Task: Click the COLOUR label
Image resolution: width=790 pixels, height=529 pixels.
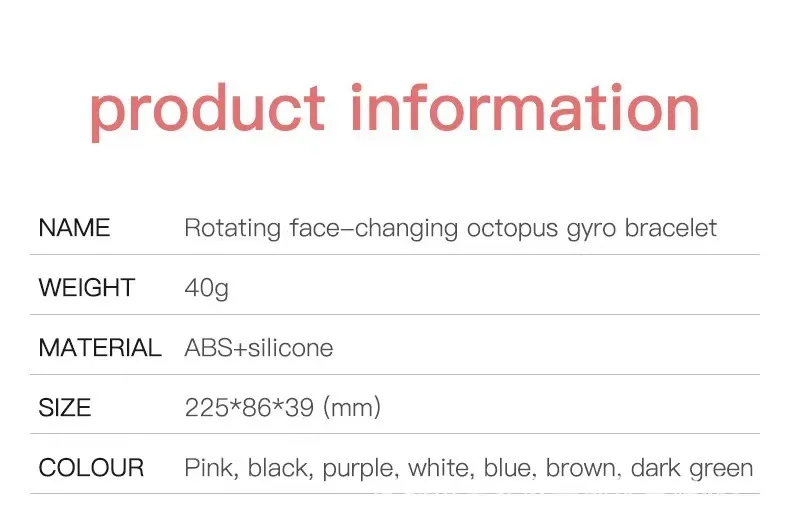Action: point(91,468)
